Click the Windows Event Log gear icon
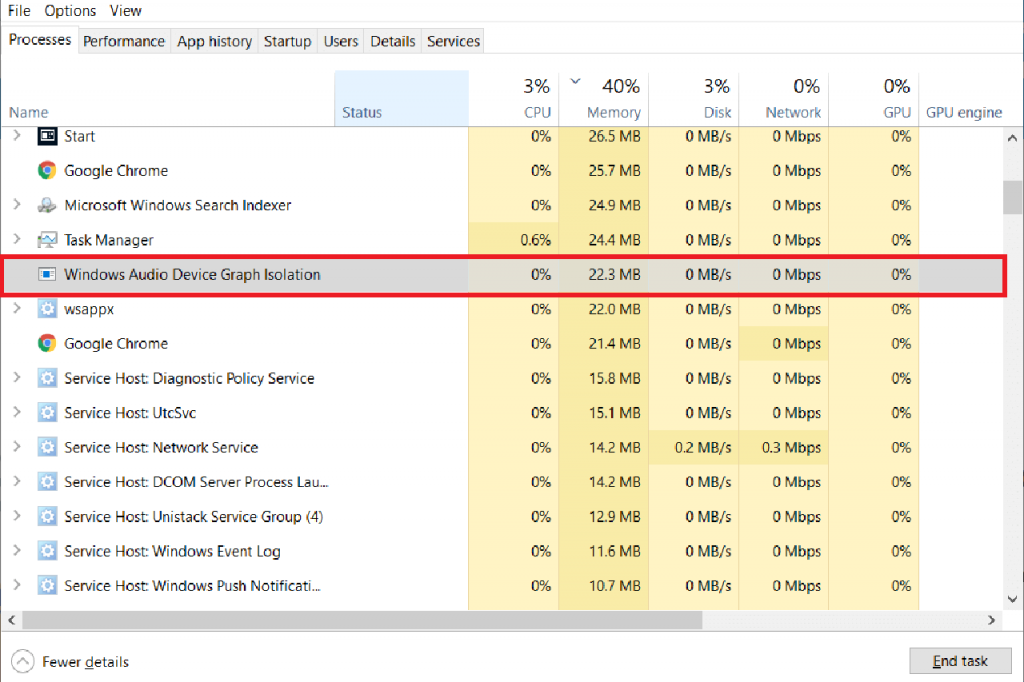Viewport: 1024px width, 682px height. click(47, 551)
